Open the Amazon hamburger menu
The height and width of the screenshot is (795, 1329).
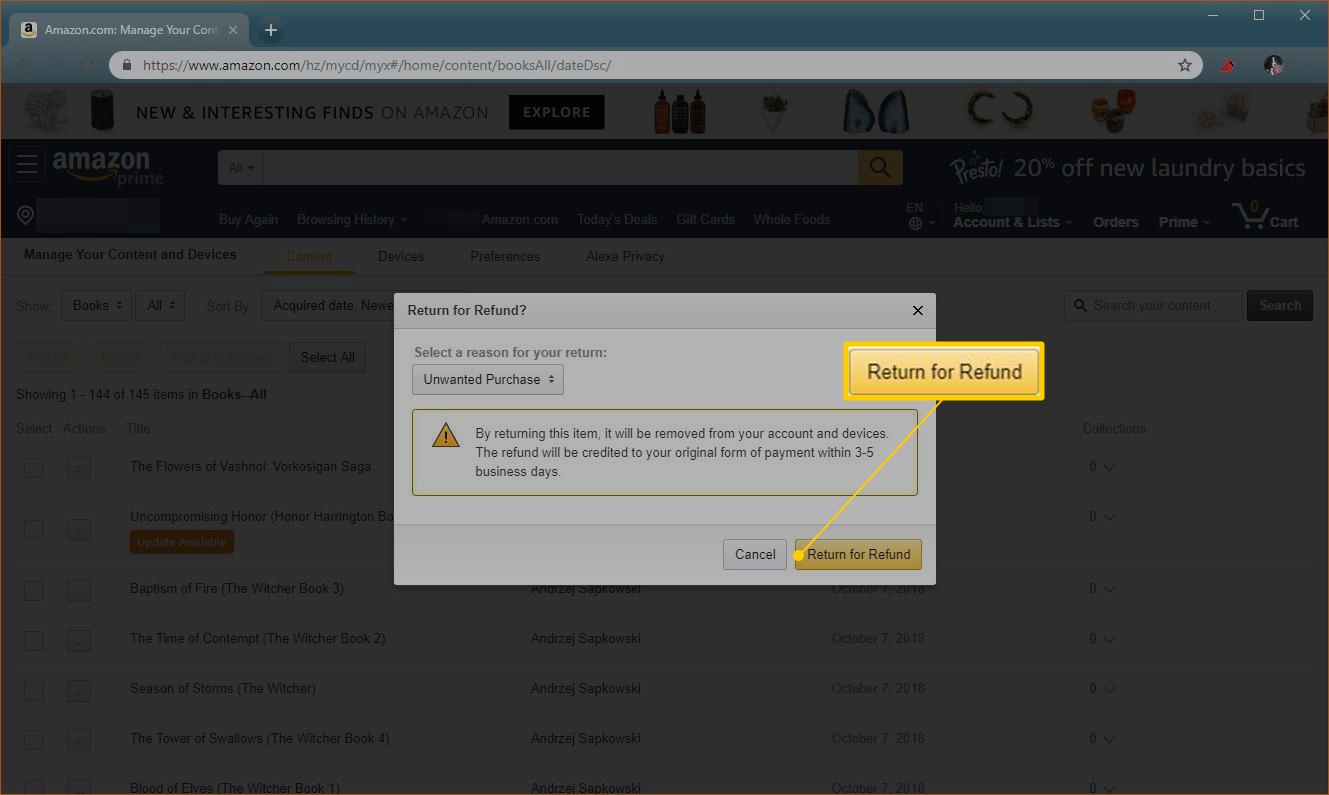pos(27,163)
